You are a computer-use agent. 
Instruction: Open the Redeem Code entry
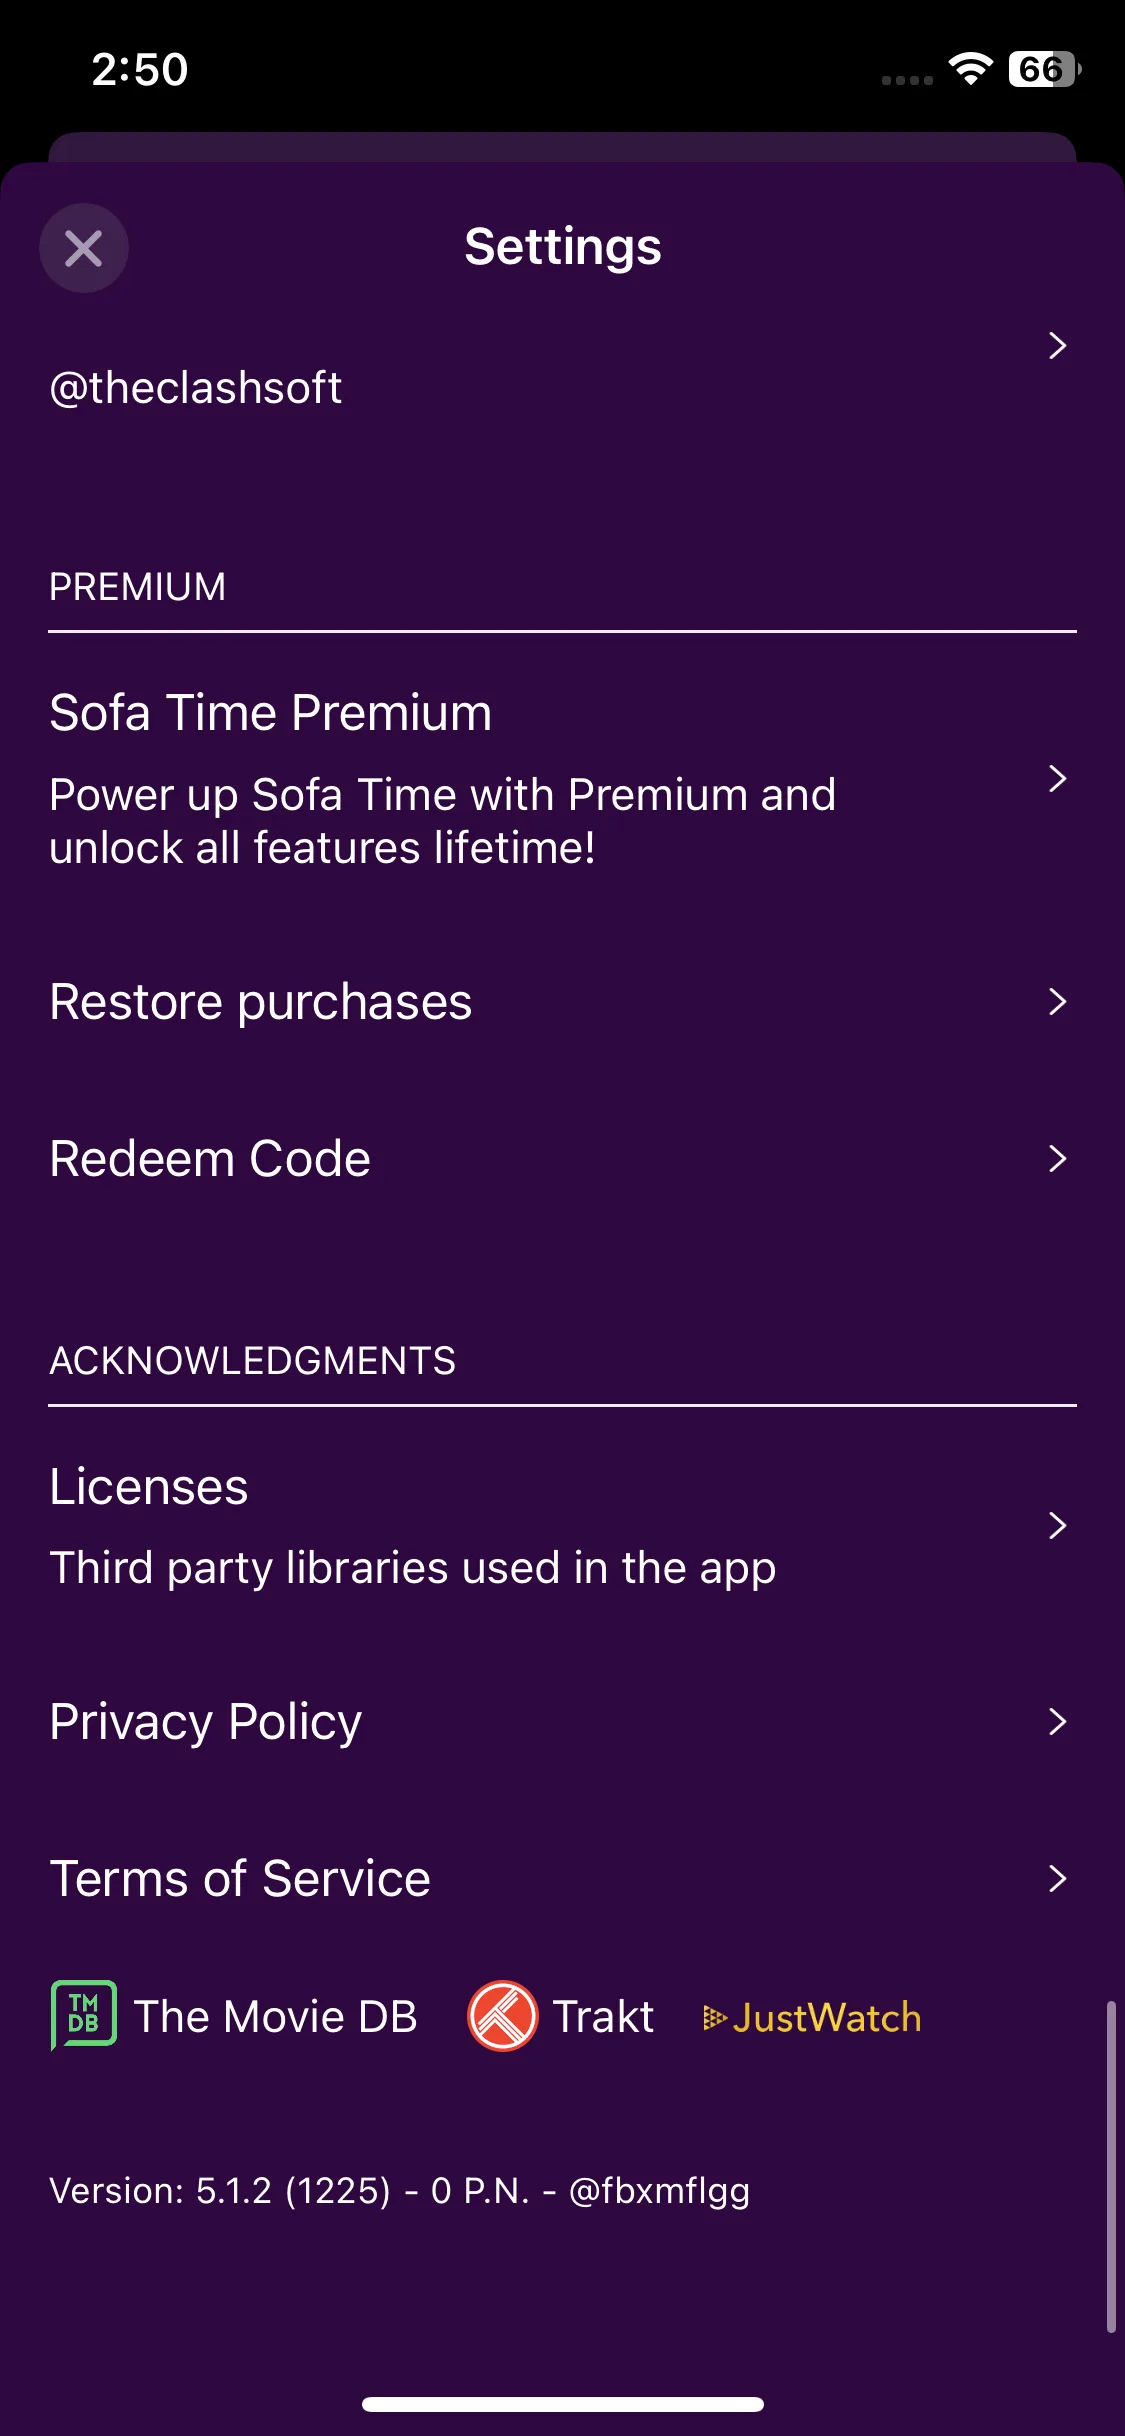pos(210,1159)
